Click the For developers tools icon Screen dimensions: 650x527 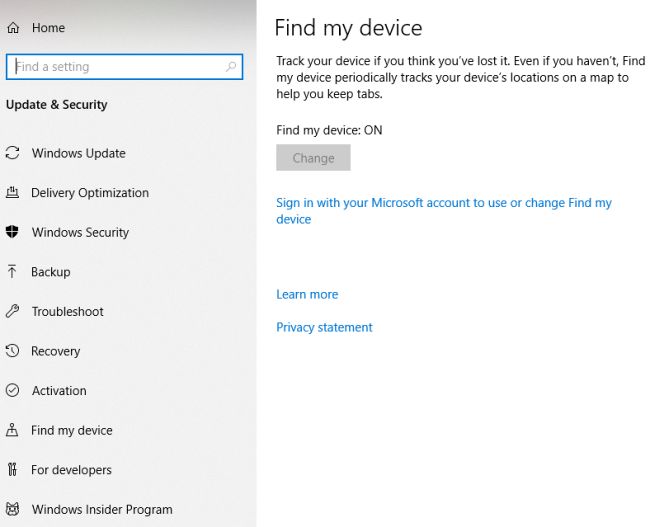coord(12,469)
